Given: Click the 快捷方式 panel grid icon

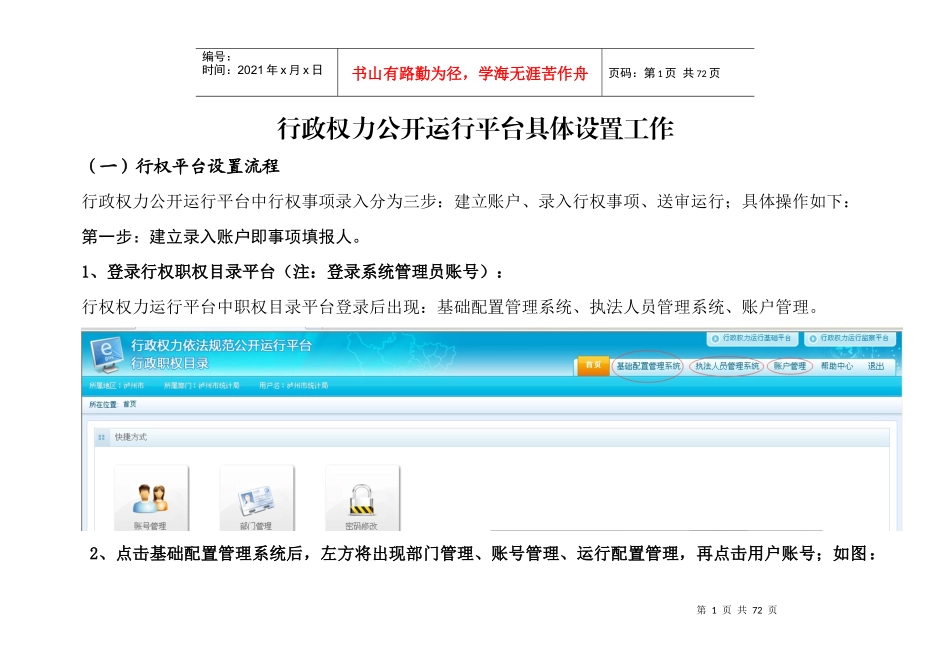Looking at the screenshot, I should 101,437.
